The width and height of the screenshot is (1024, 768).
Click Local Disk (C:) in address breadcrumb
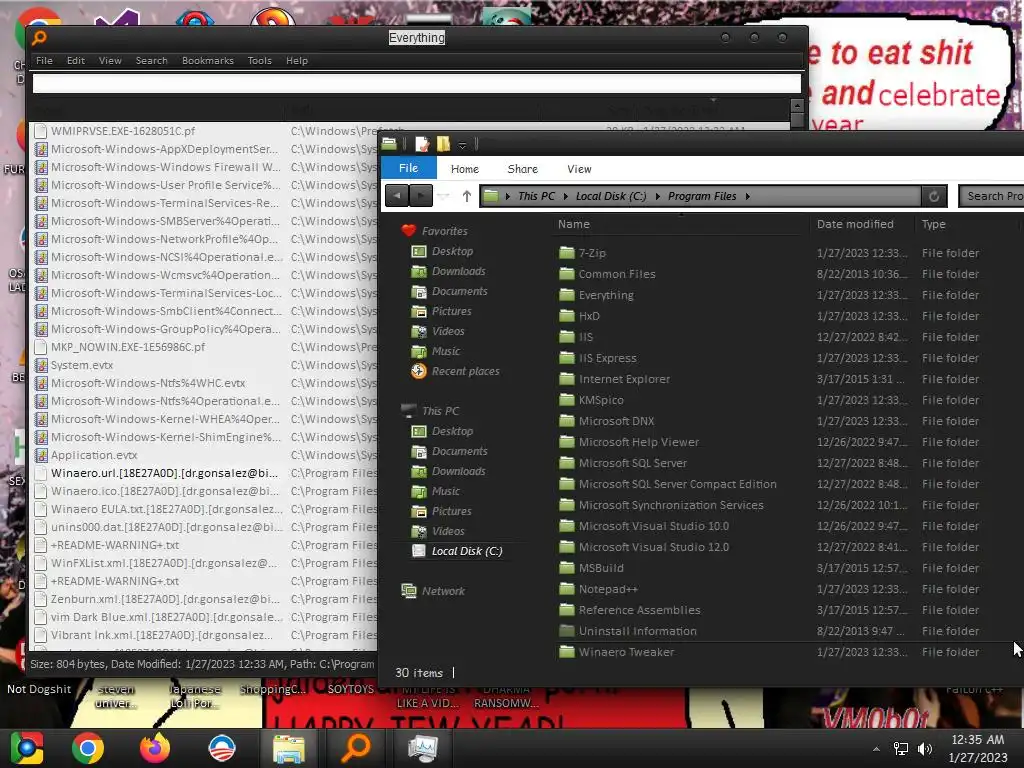point(611,196)
